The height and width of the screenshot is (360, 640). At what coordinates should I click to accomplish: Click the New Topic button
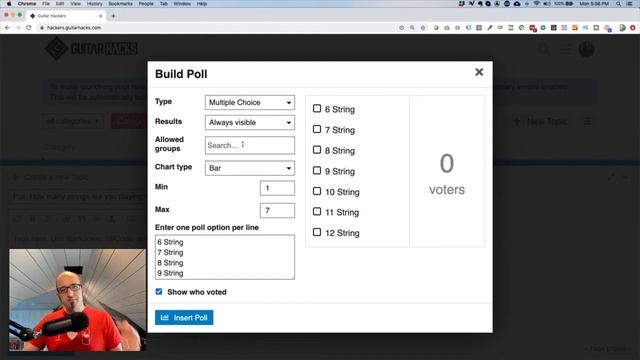click(x=540, y=121)
